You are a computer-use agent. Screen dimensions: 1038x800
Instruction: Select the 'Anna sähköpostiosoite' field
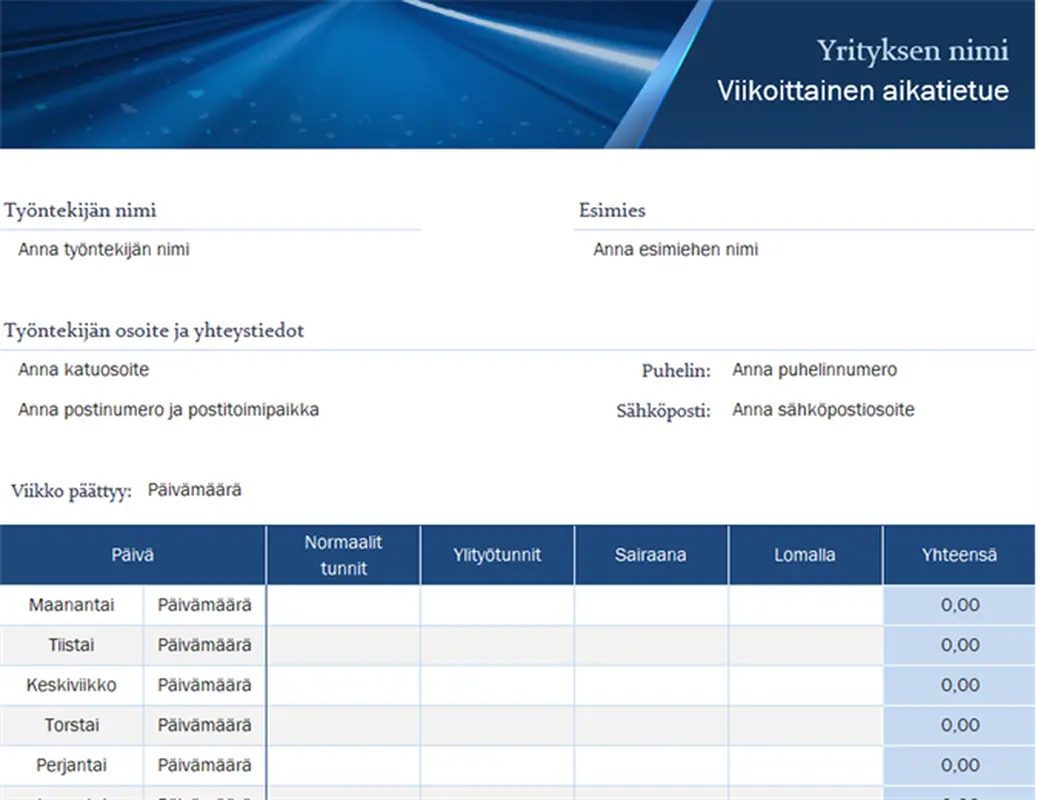coord(822,409)
